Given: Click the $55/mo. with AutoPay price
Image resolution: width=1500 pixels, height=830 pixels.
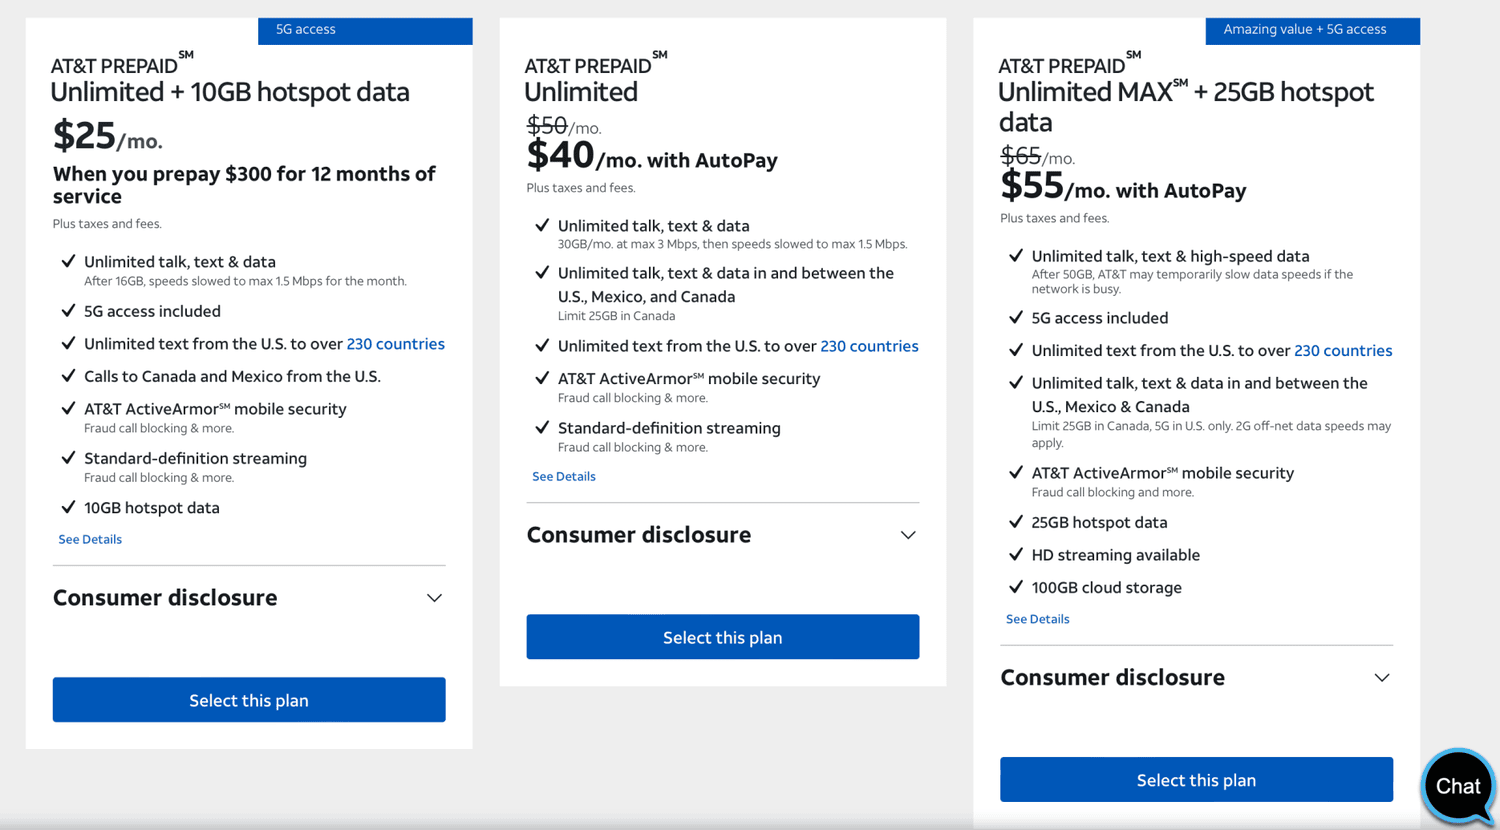Looking at the screenshot, I should pos(1123,187).
